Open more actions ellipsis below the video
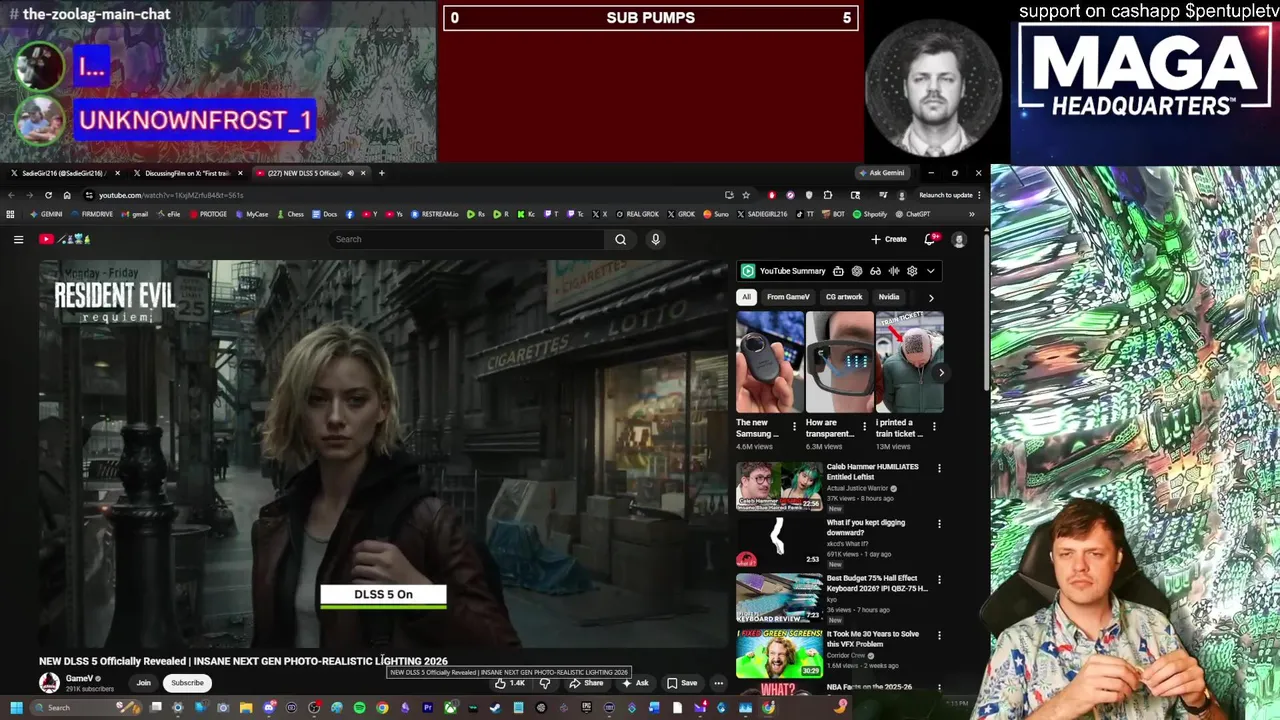The width and height of the screenshot is (1280, 720). [718, 683]
